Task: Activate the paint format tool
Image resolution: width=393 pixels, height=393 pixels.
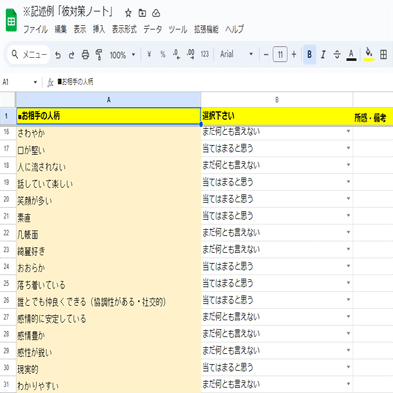Action: [x=99, y=55]
